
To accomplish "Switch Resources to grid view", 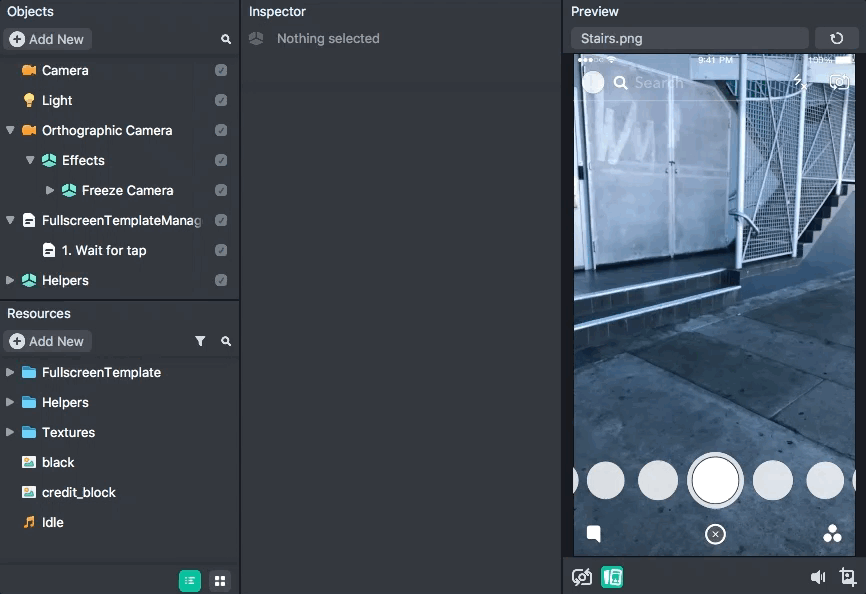I will (220, 580).
